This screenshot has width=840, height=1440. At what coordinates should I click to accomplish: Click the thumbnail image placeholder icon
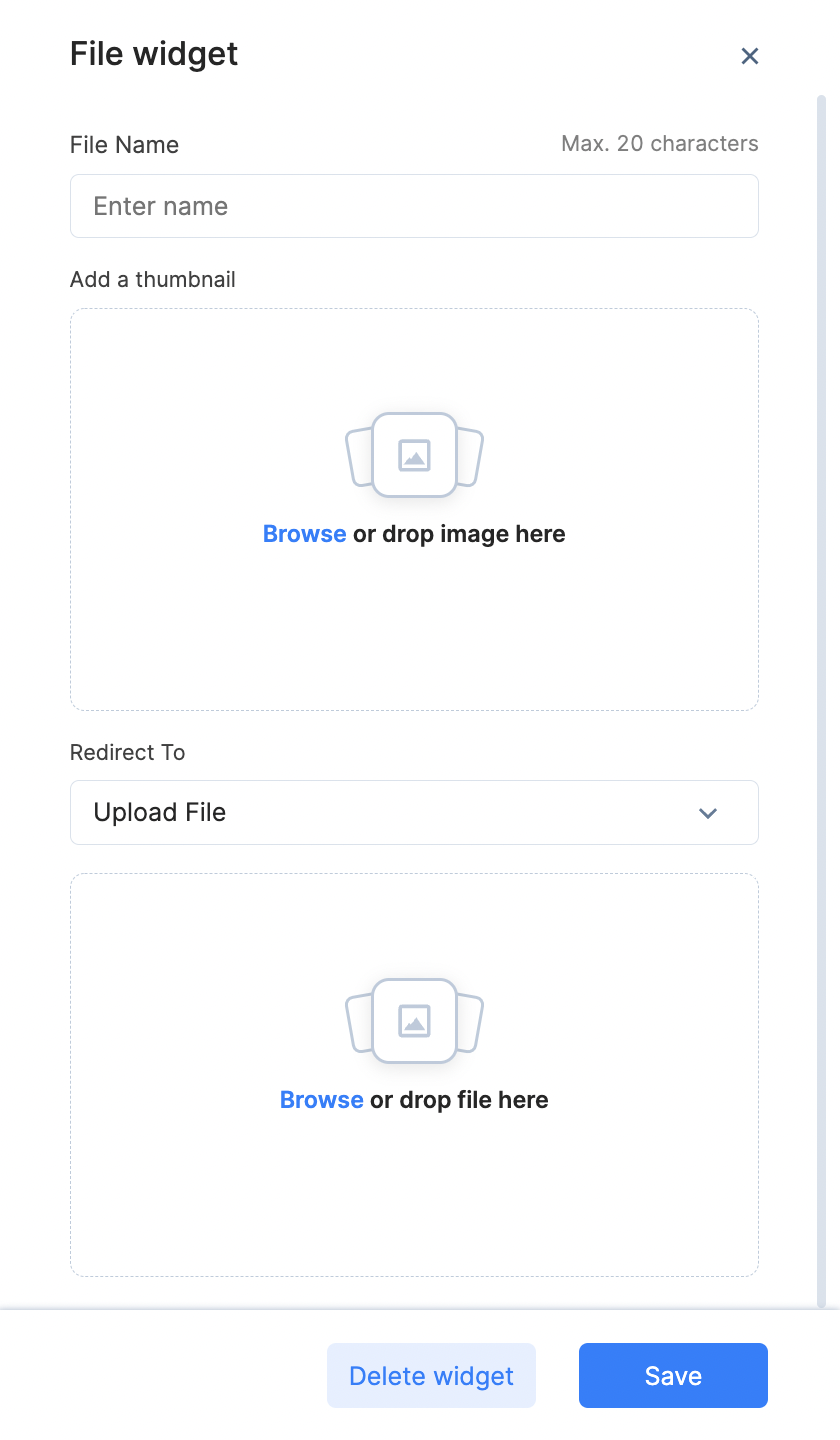[x=414, y=455]
